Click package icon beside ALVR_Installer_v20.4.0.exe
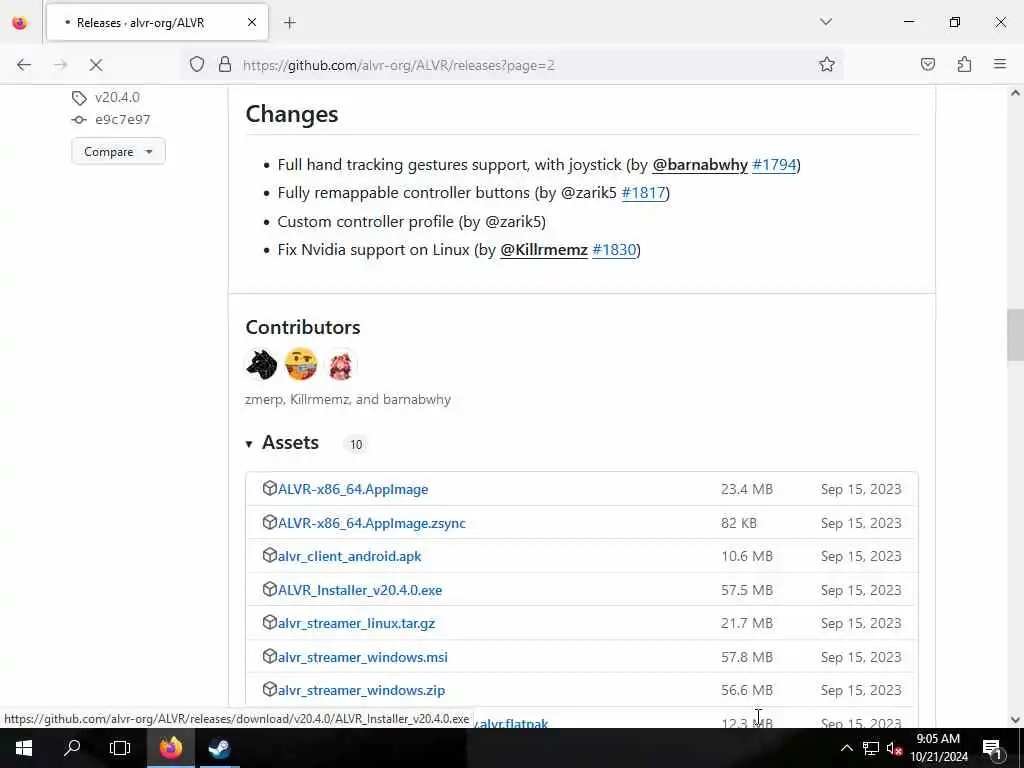The width and height of the screenshot is (1024, 768). [270, 590]
